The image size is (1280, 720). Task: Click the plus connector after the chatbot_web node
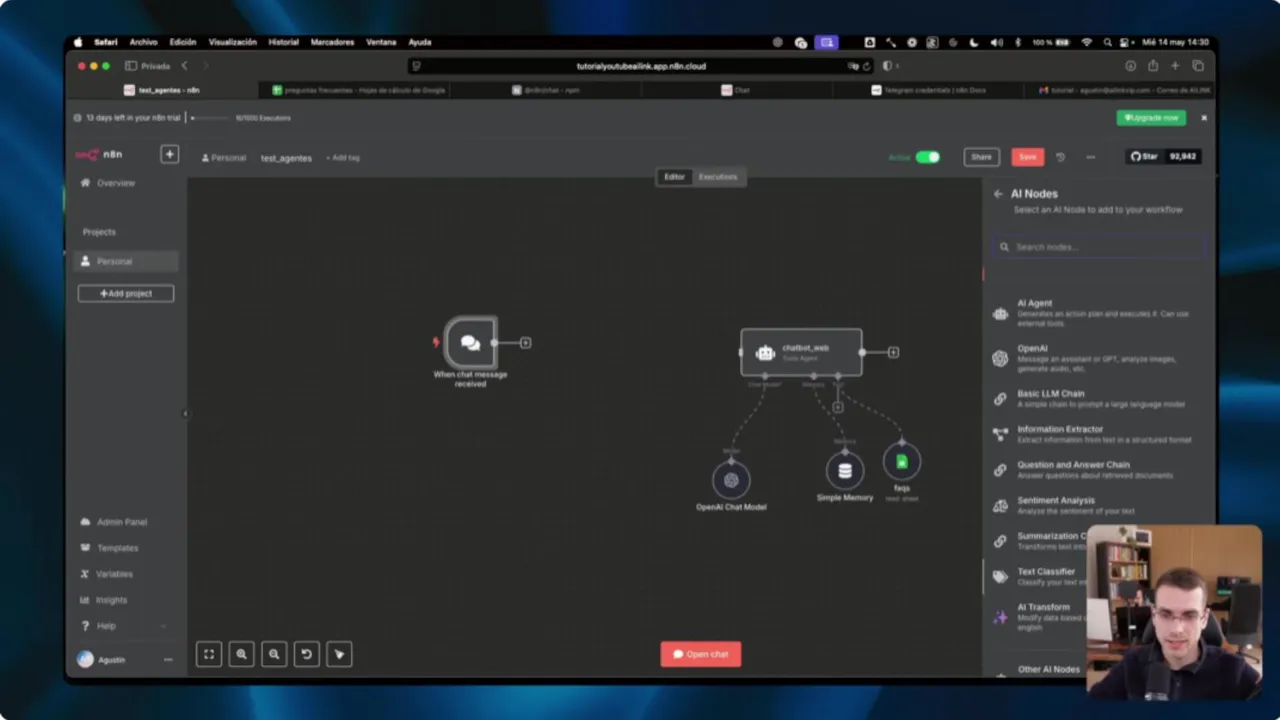pos(893,352)
